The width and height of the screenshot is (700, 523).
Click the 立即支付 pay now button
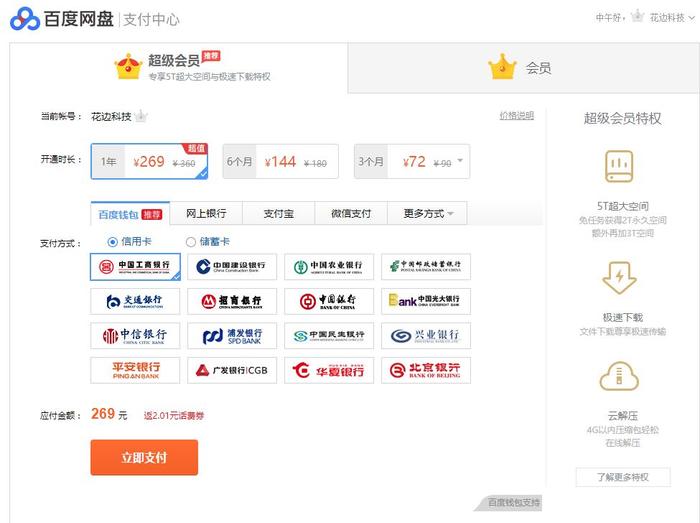pyautogui.click(x=144, y=457)
